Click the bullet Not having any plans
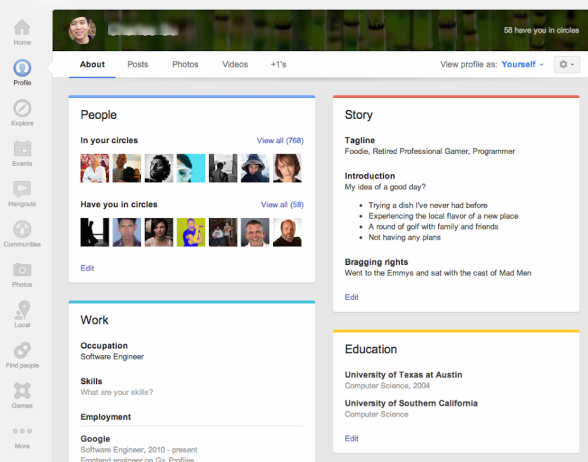Image resolution: width=588 pixels, height=462 pixels. [405, 237]
